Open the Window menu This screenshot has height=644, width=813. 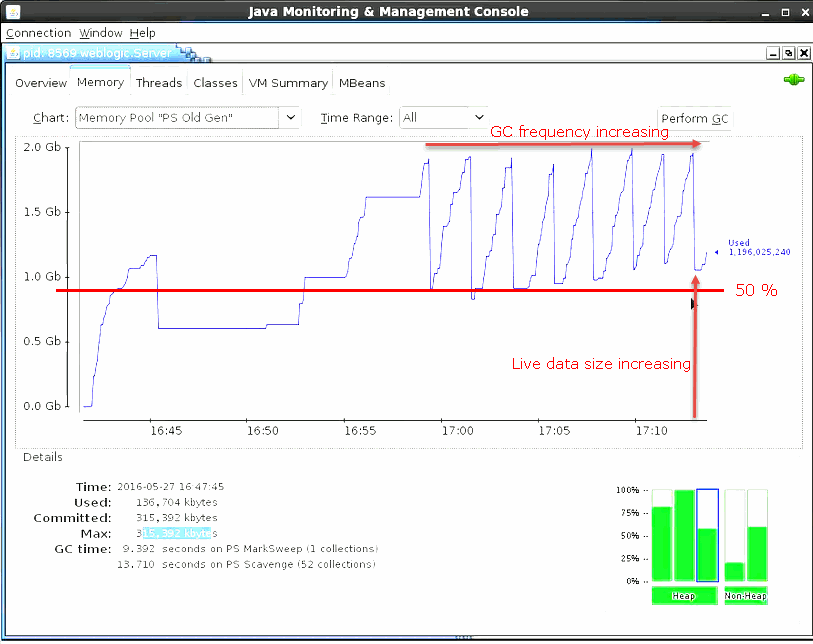[x=101, y=33]
